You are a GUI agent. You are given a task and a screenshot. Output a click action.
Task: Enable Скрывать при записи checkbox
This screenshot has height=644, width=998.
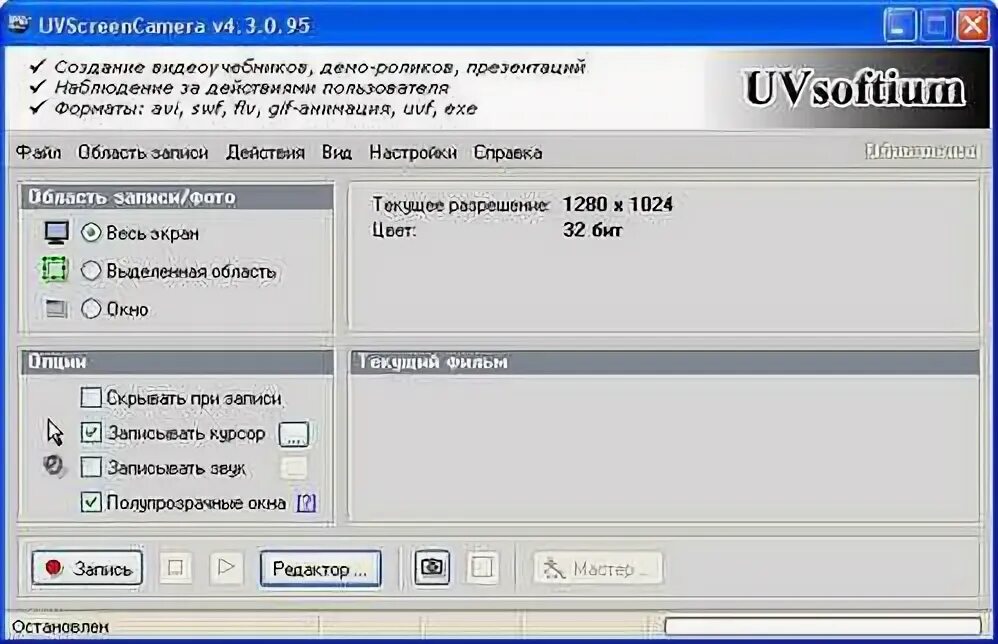[91, 398]
